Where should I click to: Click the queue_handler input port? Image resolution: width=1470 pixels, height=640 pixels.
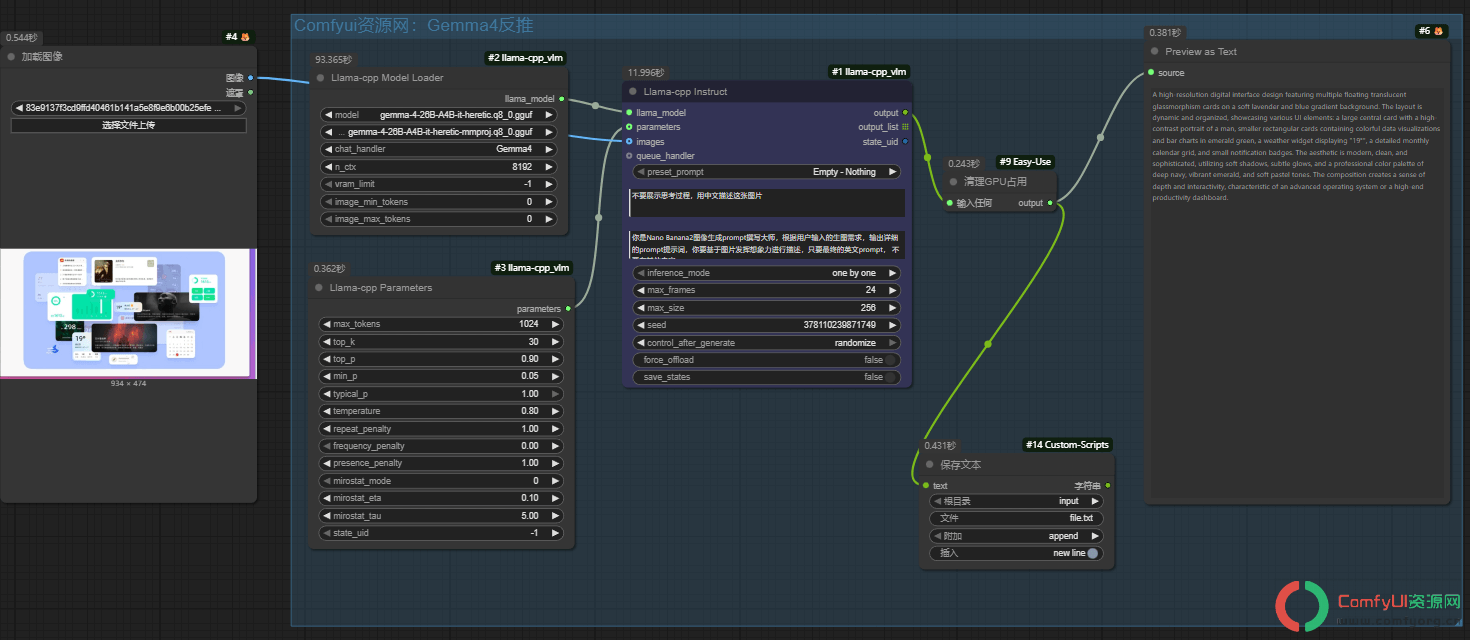[629, 156]
